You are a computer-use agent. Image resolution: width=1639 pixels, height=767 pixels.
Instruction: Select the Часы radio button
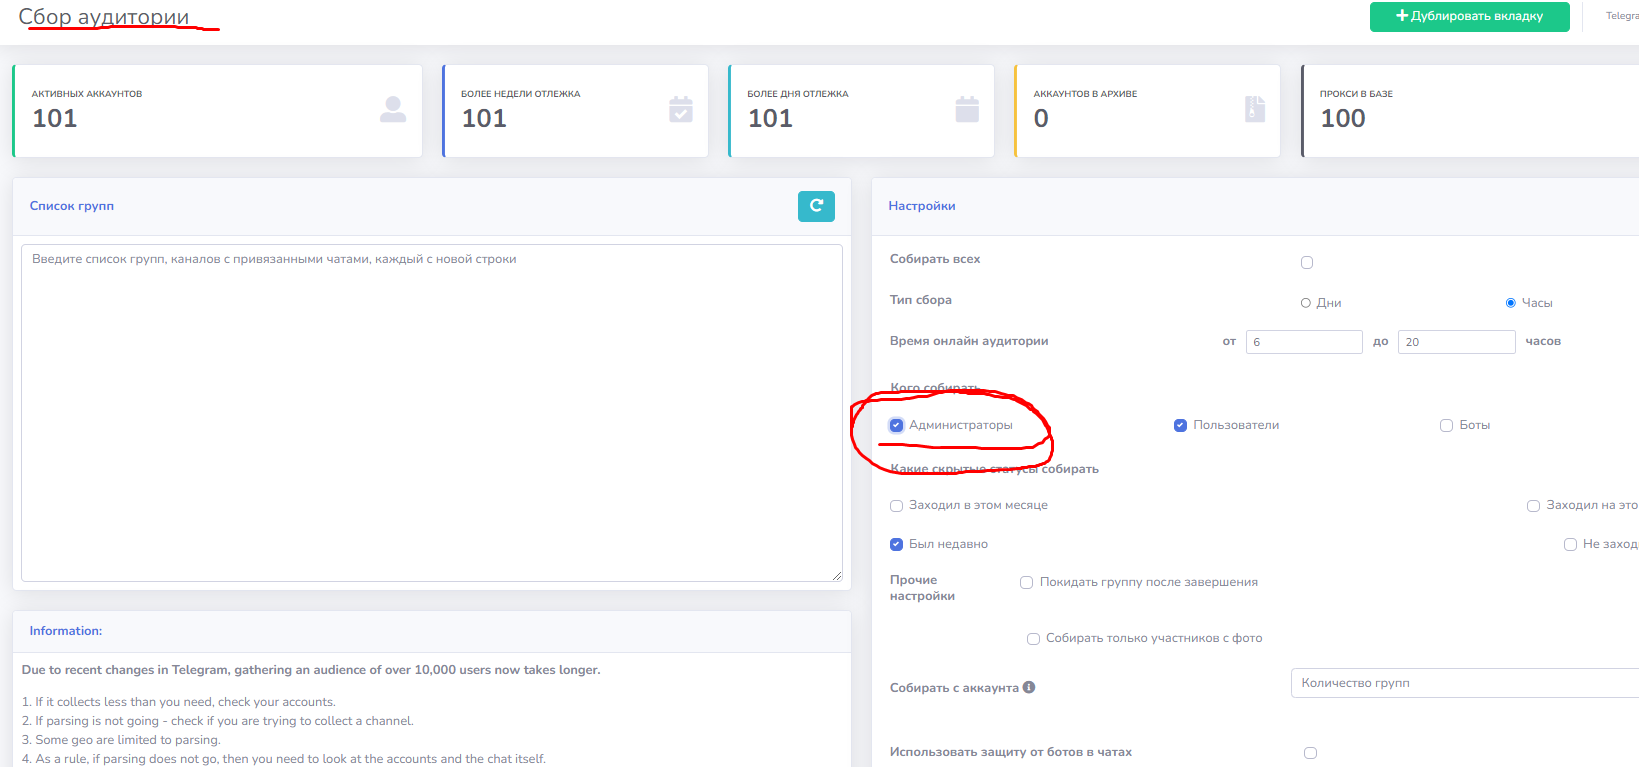click(x=1511, y=303)
